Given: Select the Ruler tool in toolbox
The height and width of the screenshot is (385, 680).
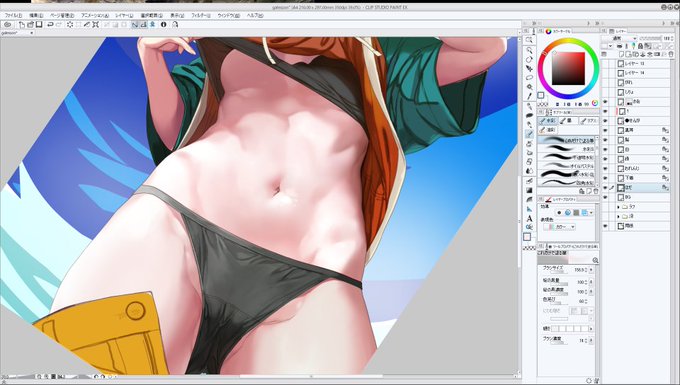Looking at the screenshot, I should coord(529,209).
